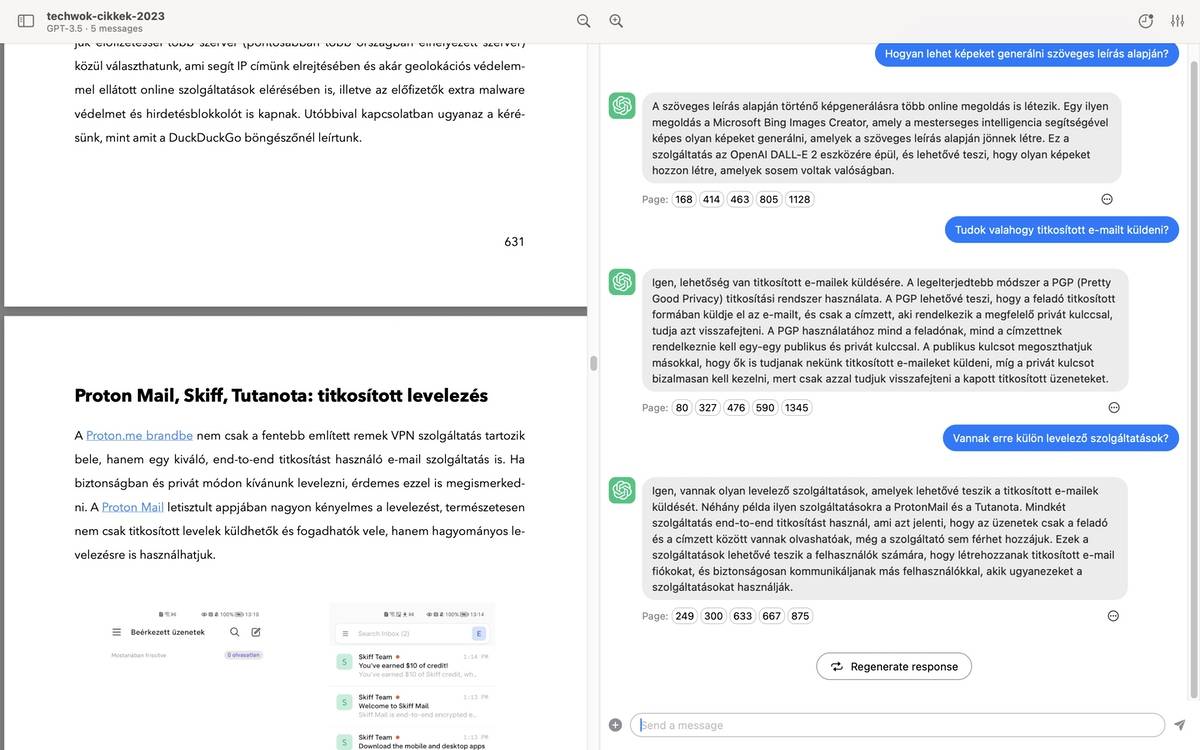Screen dimensions: 1200x750
Task: Focus the Send a message field
Action: click(x=897, y=725)
